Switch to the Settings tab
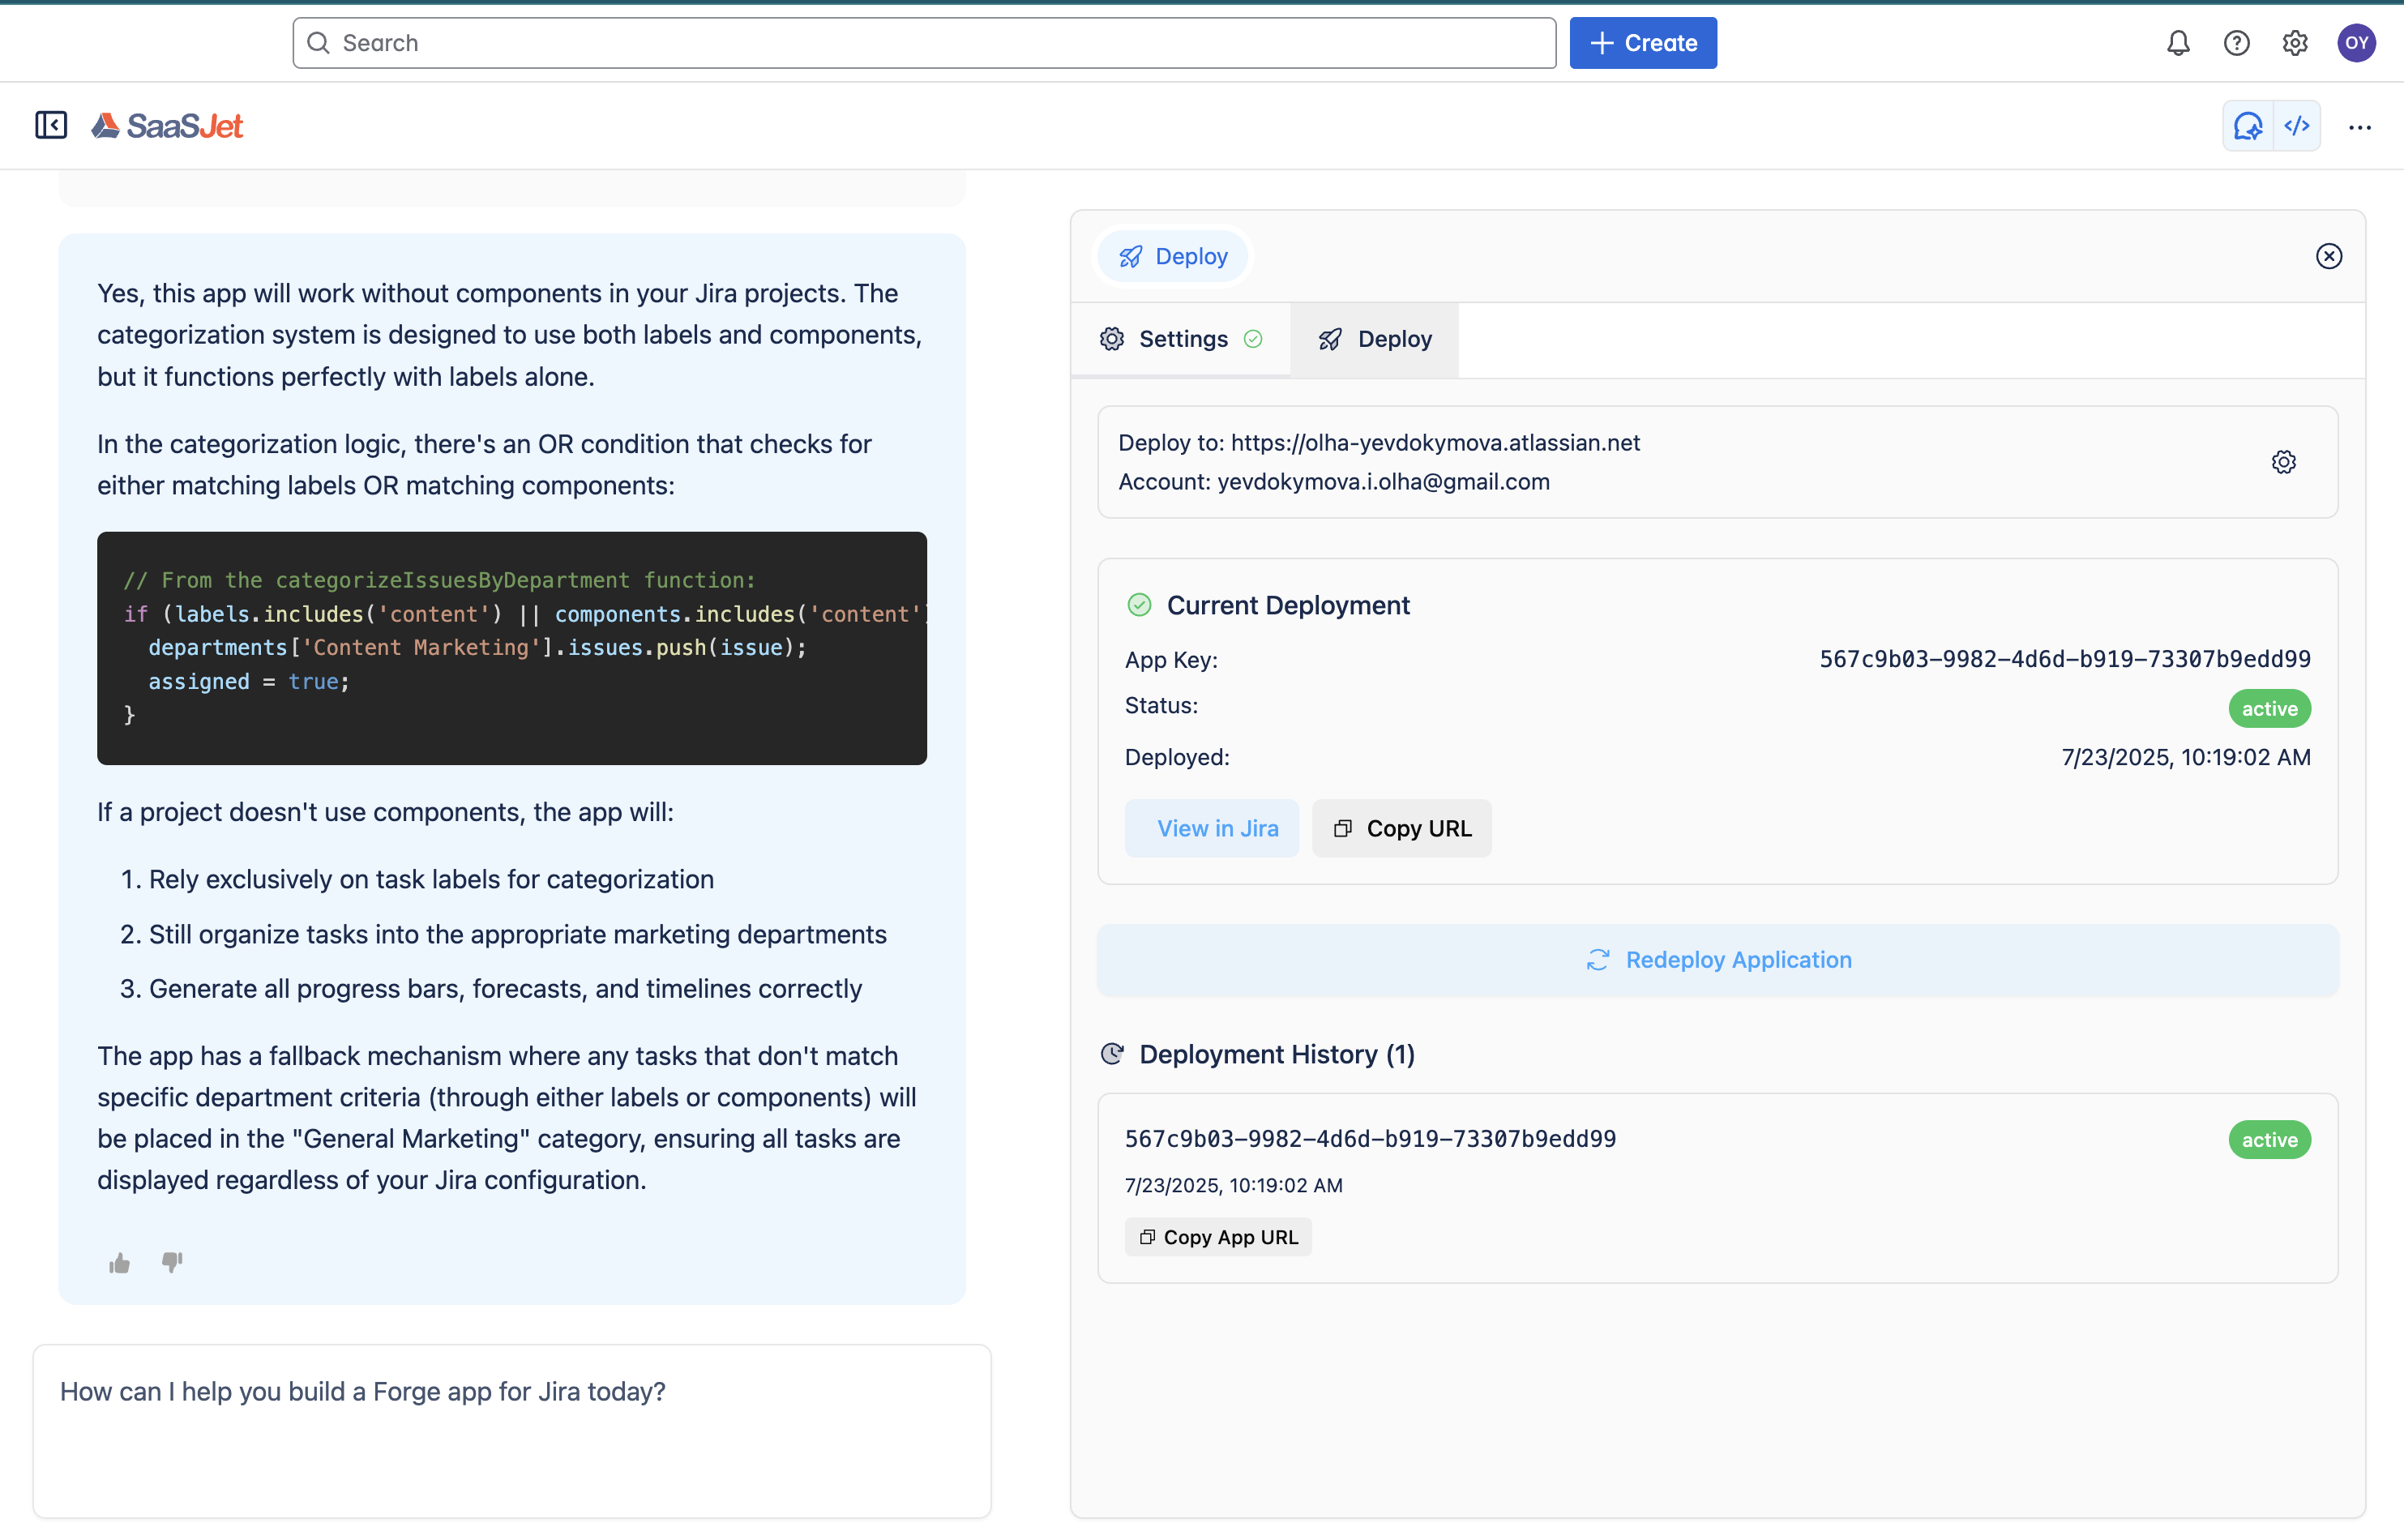This screenshot has height=1540, width=2404. tap(1181, 339)
